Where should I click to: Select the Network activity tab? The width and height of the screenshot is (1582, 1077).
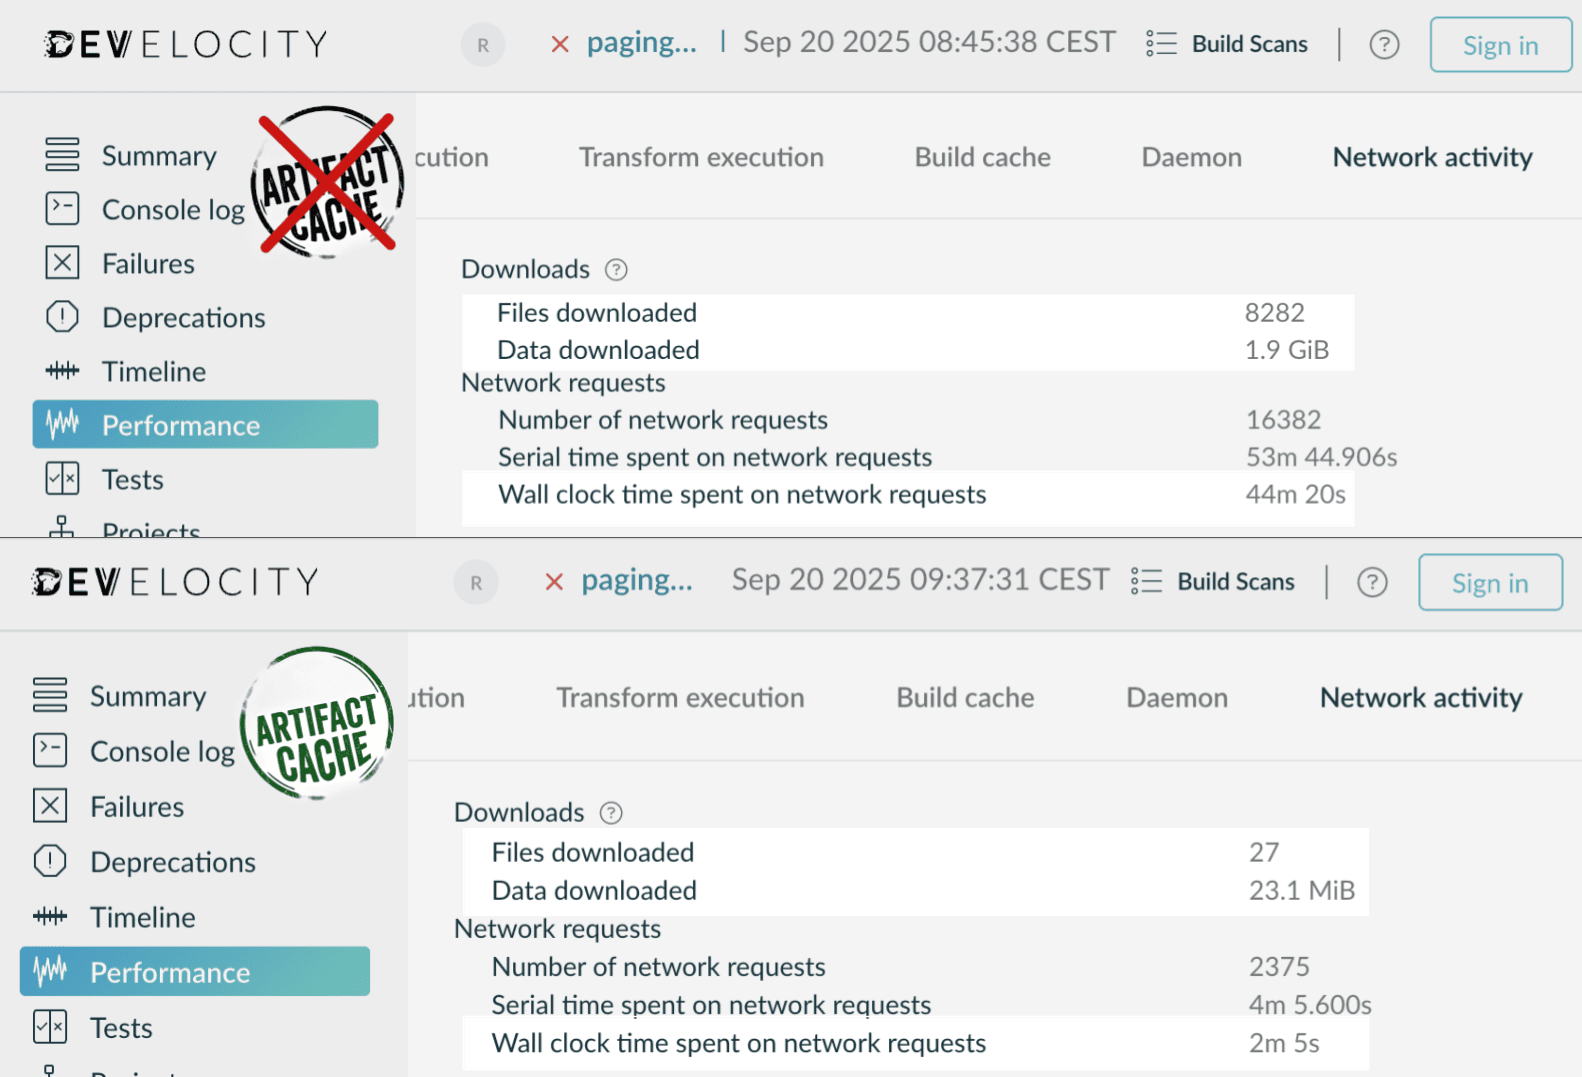click(x=1432, y=157)
